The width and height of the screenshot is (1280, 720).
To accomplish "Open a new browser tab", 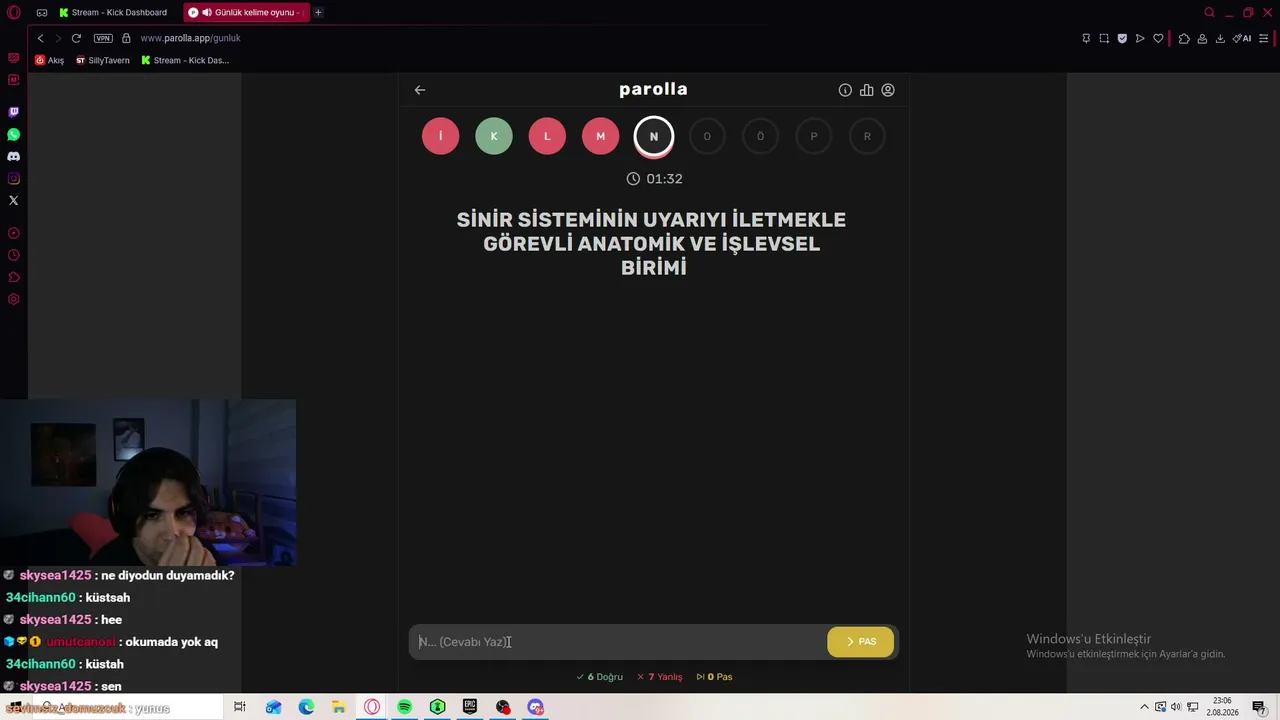I will click(x=318, y=13).
